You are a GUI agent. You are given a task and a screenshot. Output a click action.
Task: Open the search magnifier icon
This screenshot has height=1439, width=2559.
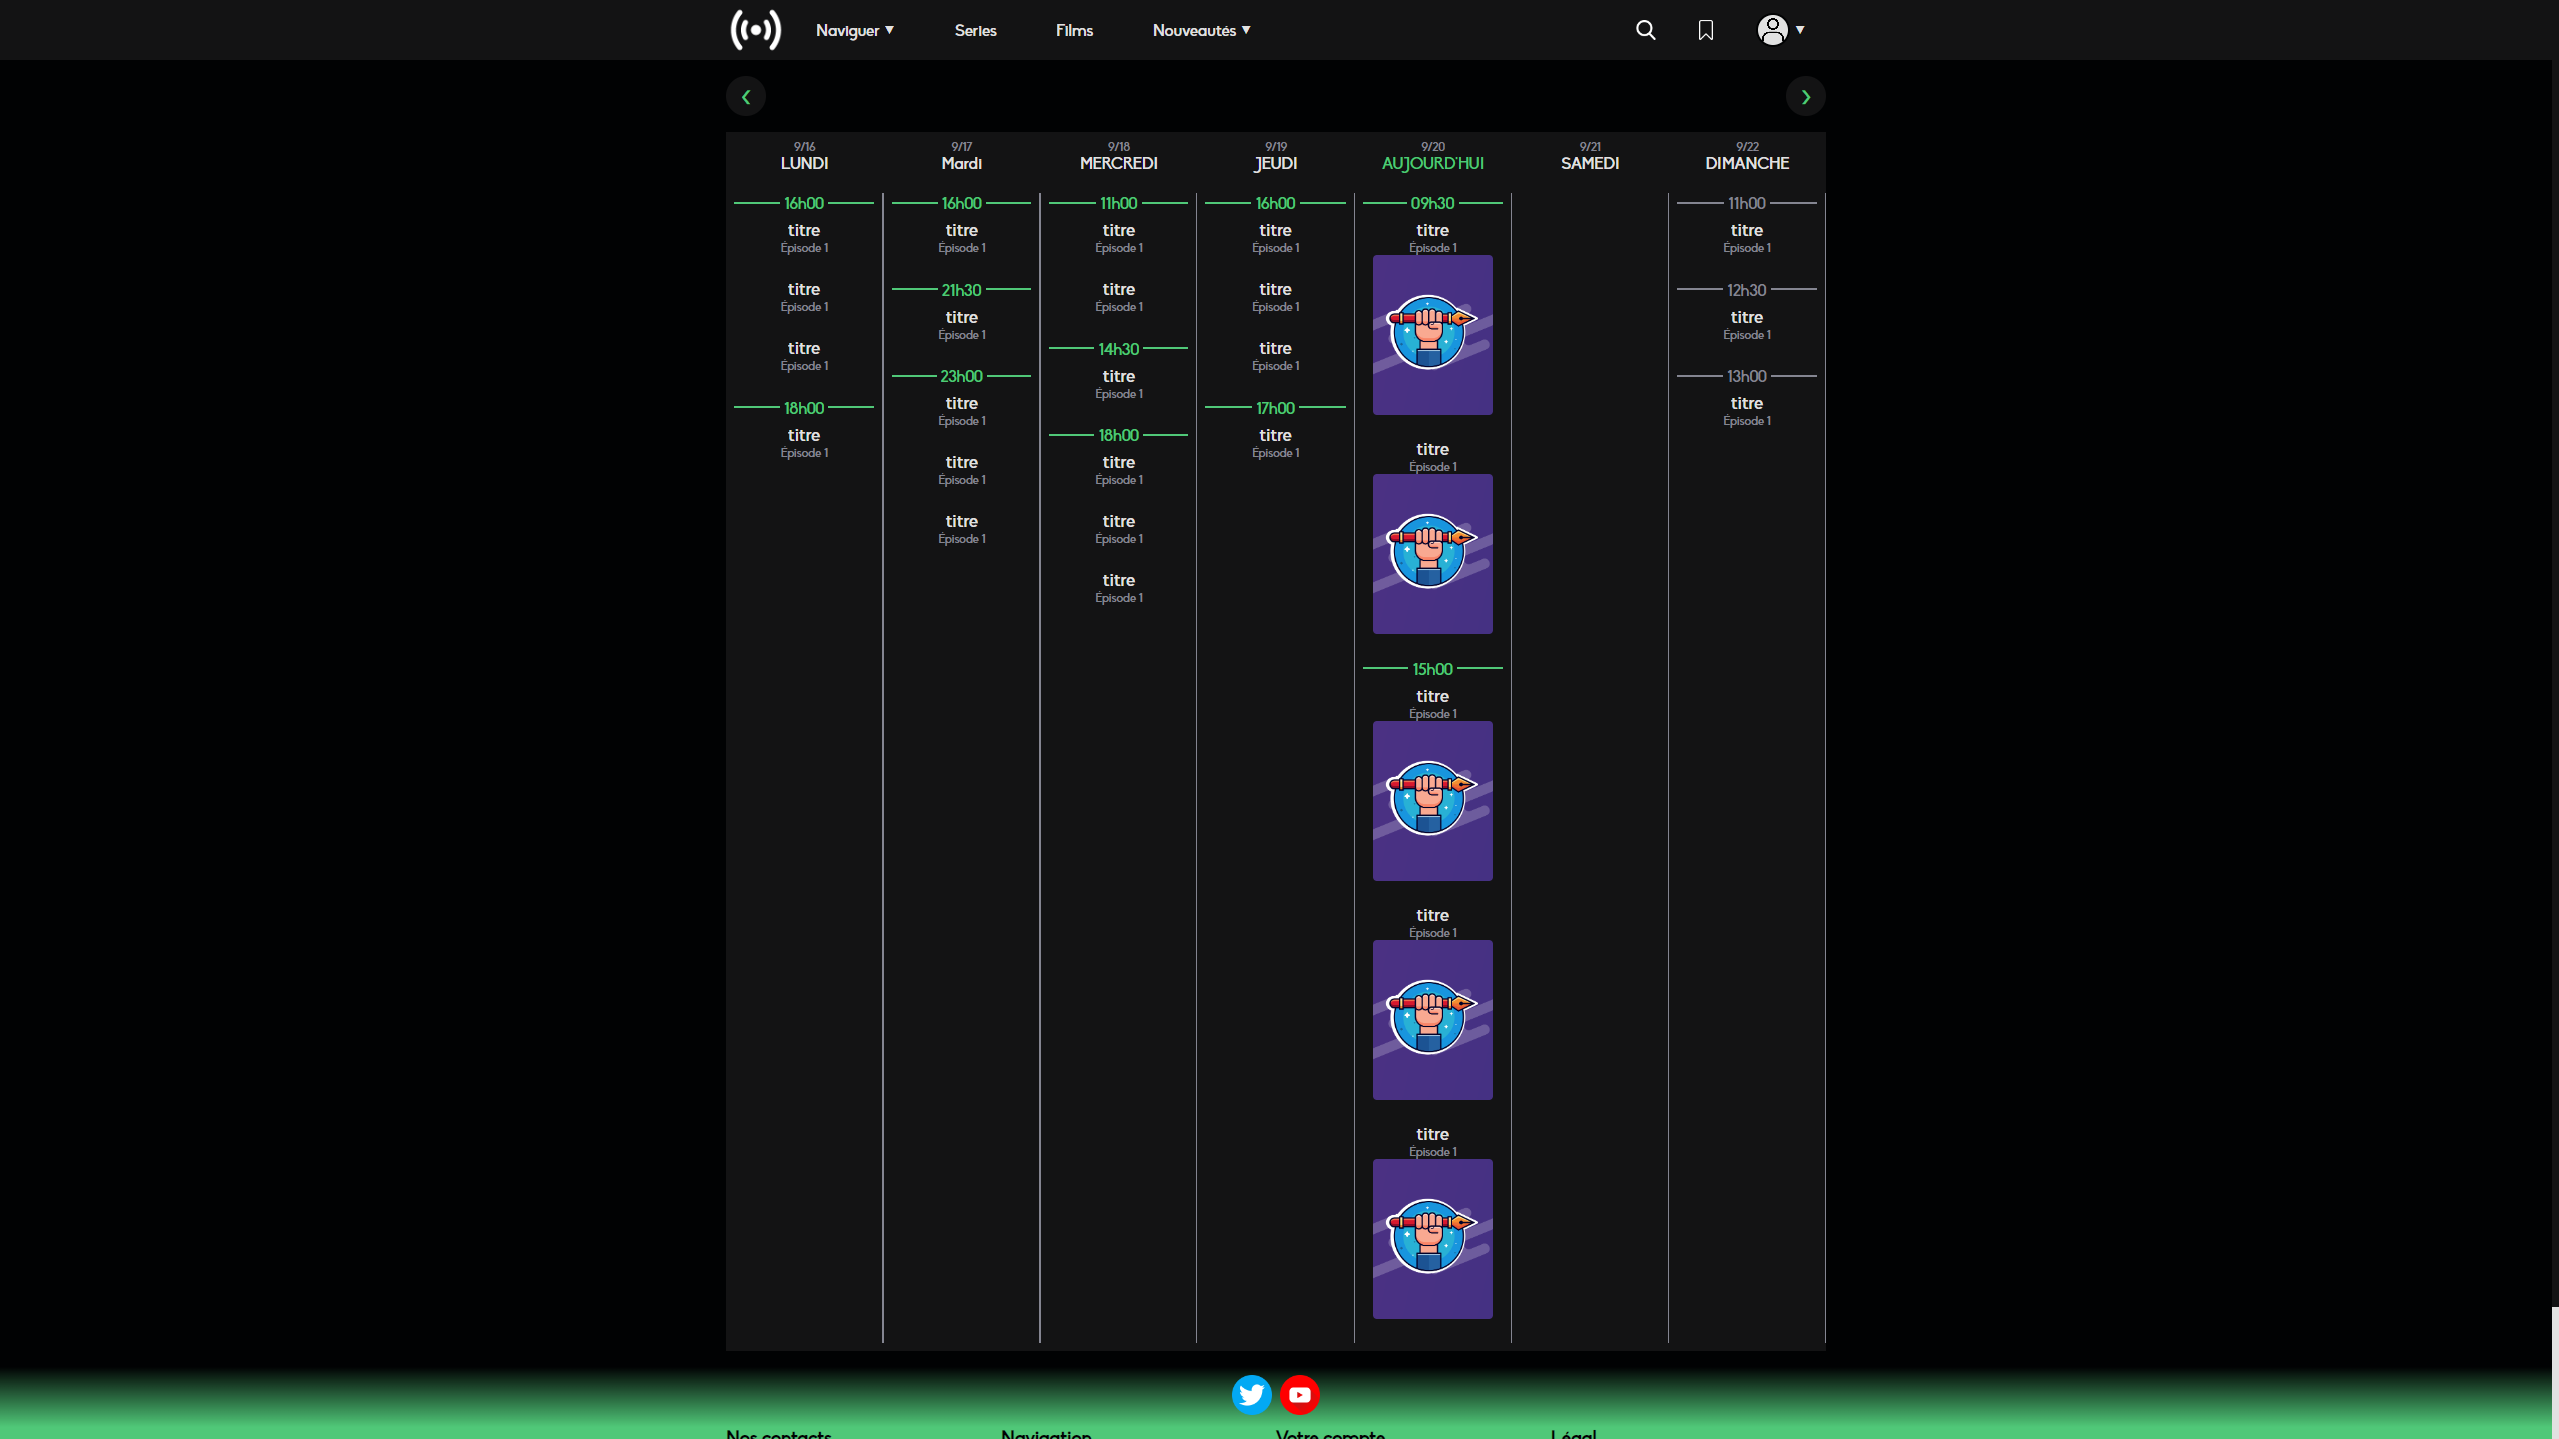point(1645,30)
